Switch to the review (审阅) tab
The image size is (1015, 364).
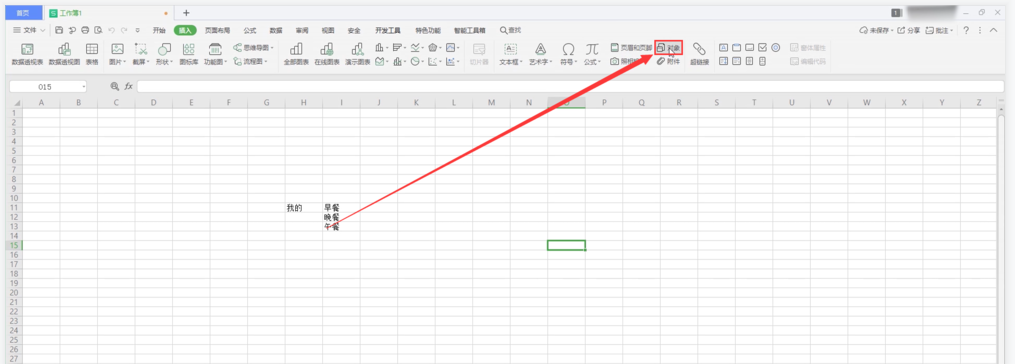(x=302, y=30)
